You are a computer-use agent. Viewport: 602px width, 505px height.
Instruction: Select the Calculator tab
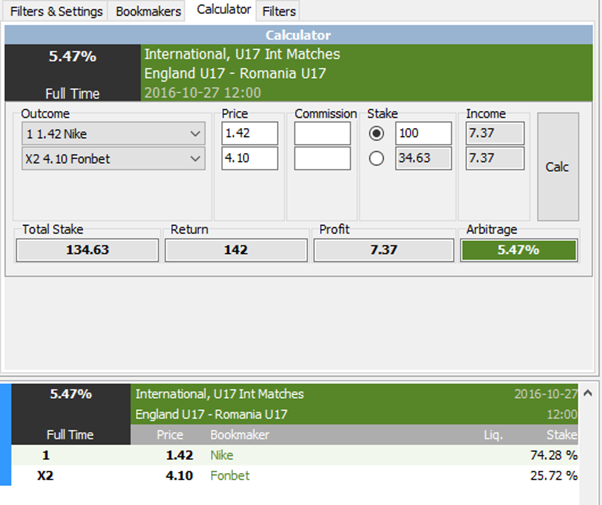coord(223,9)
